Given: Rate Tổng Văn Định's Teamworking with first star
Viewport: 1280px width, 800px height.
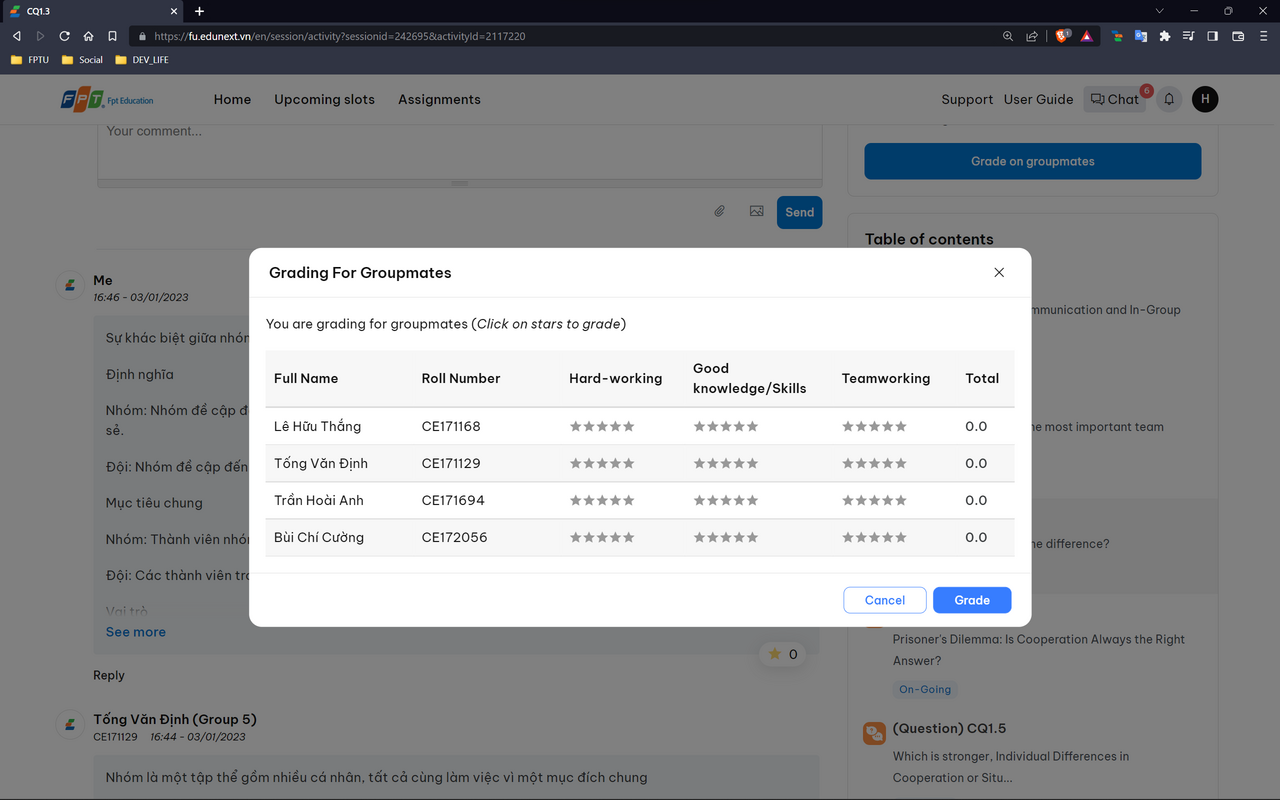Looking at the screenshot, I should click(x=848, y=464).
